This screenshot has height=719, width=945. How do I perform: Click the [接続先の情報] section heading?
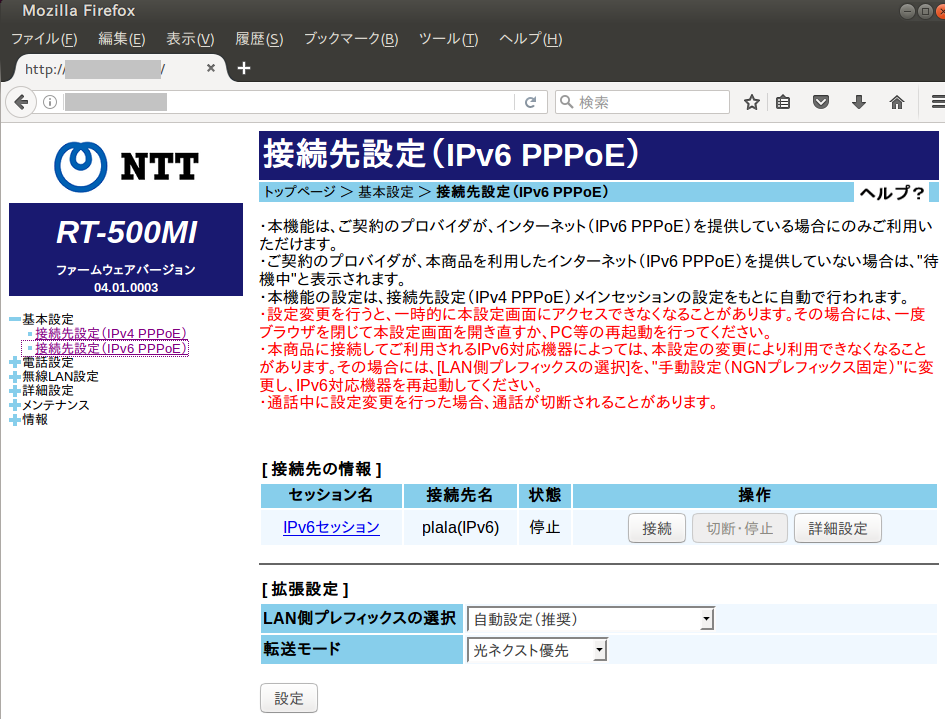coord(321,469)
